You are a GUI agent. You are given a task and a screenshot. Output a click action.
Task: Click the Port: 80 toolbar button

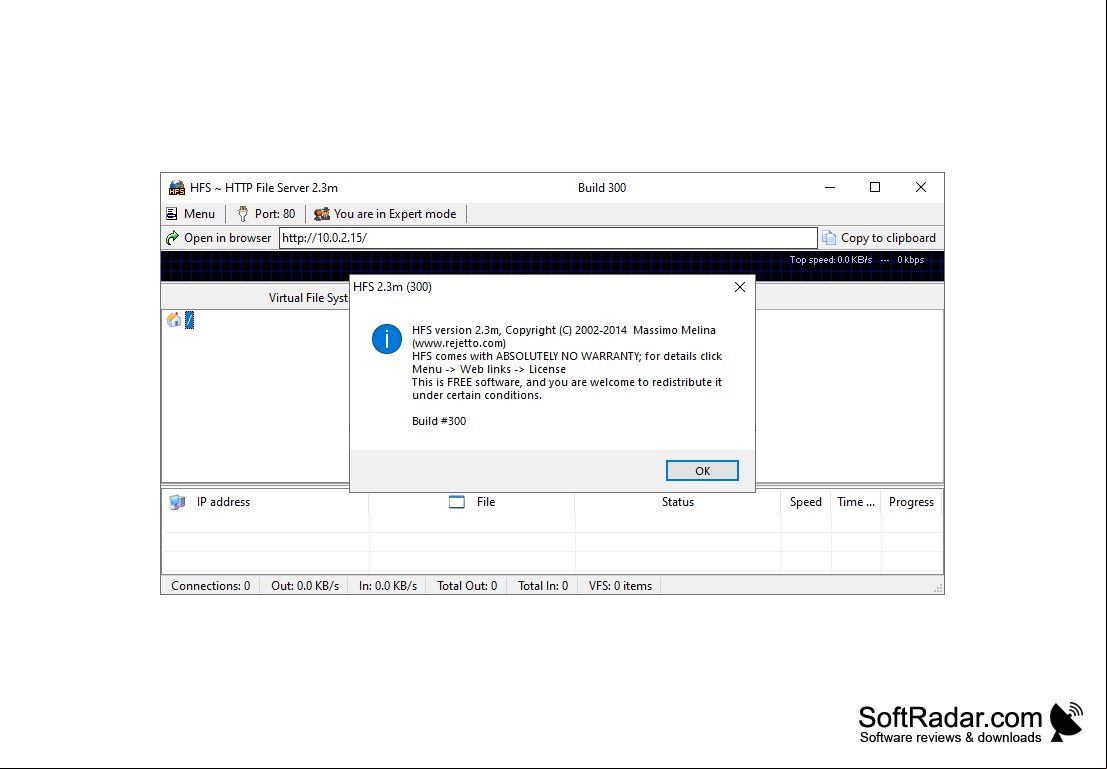266,214
